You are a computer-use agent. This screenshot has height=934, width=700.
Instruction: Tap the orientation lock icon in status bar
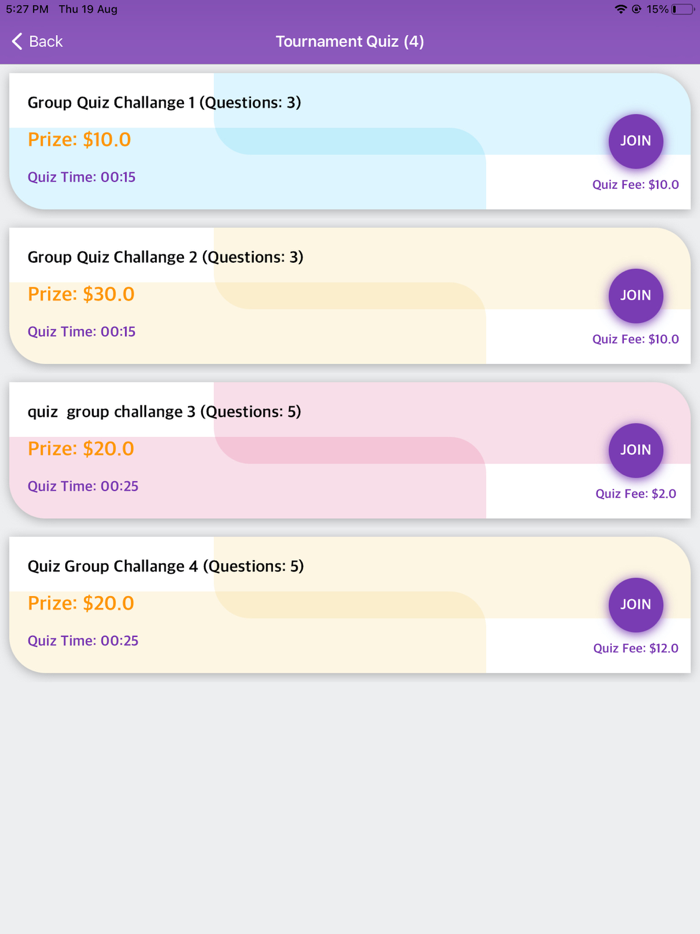coord(635,9)
